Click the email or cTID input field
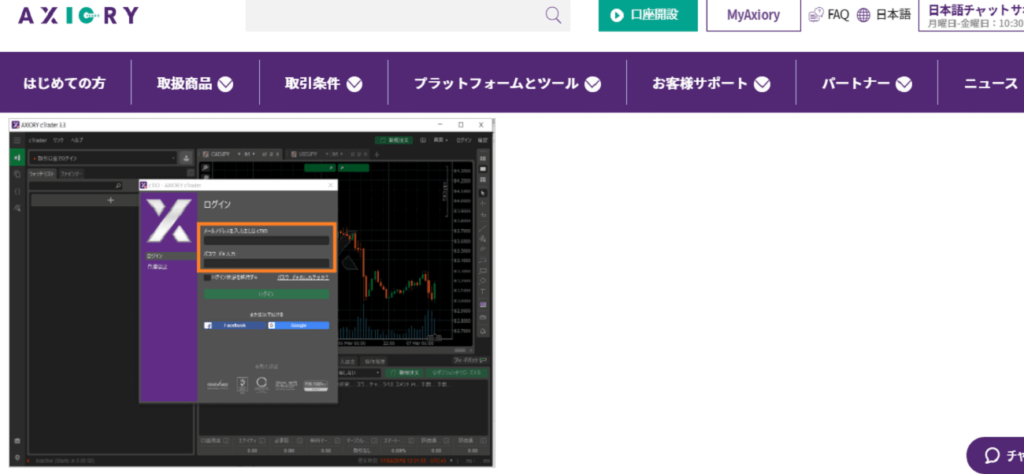Screen dimensions: 1024x474 [x=266, y=240]
